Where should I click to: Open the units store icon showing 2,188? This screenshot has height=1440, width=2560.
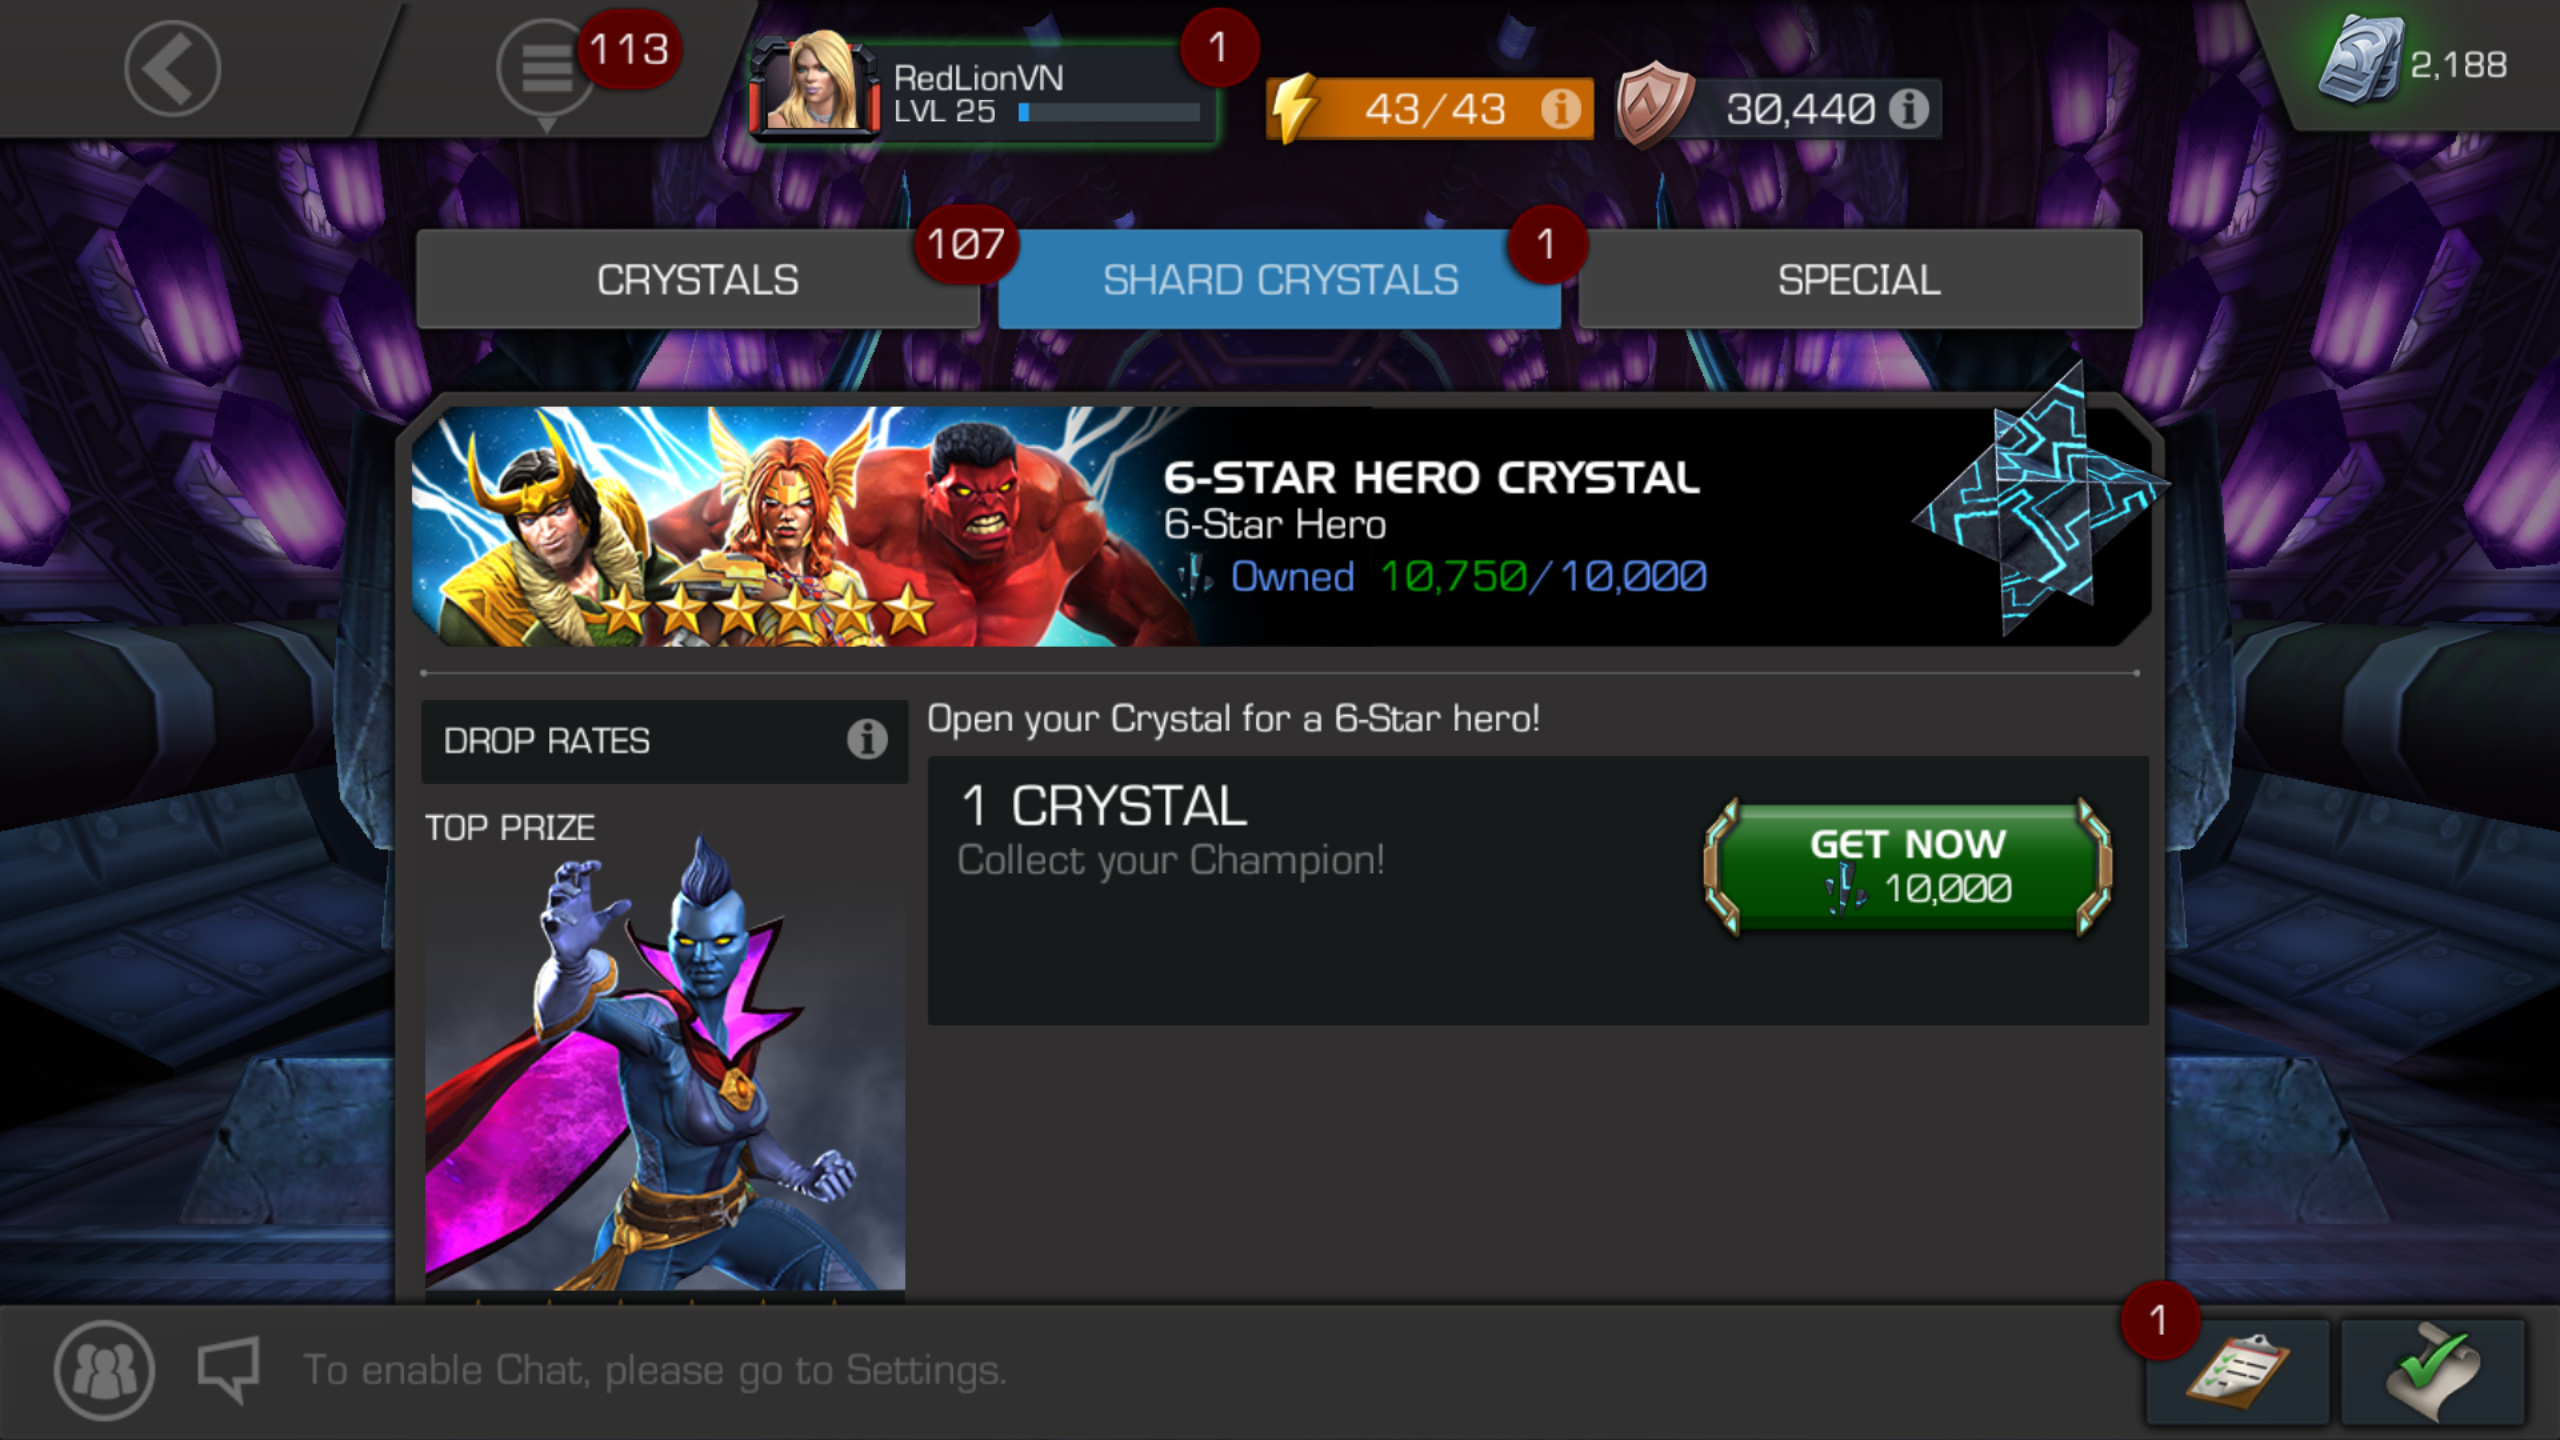point(2362,60)
